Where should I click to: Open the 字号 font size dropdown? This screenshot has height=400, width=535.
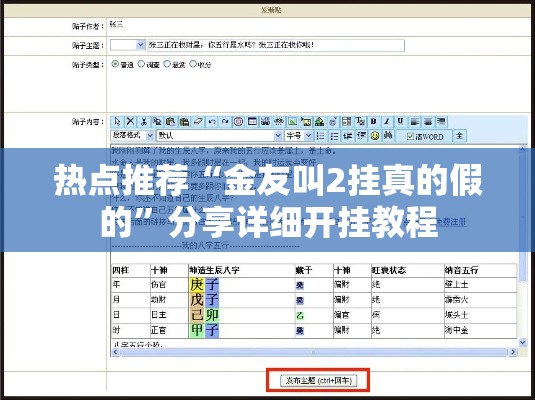[299, 135]
